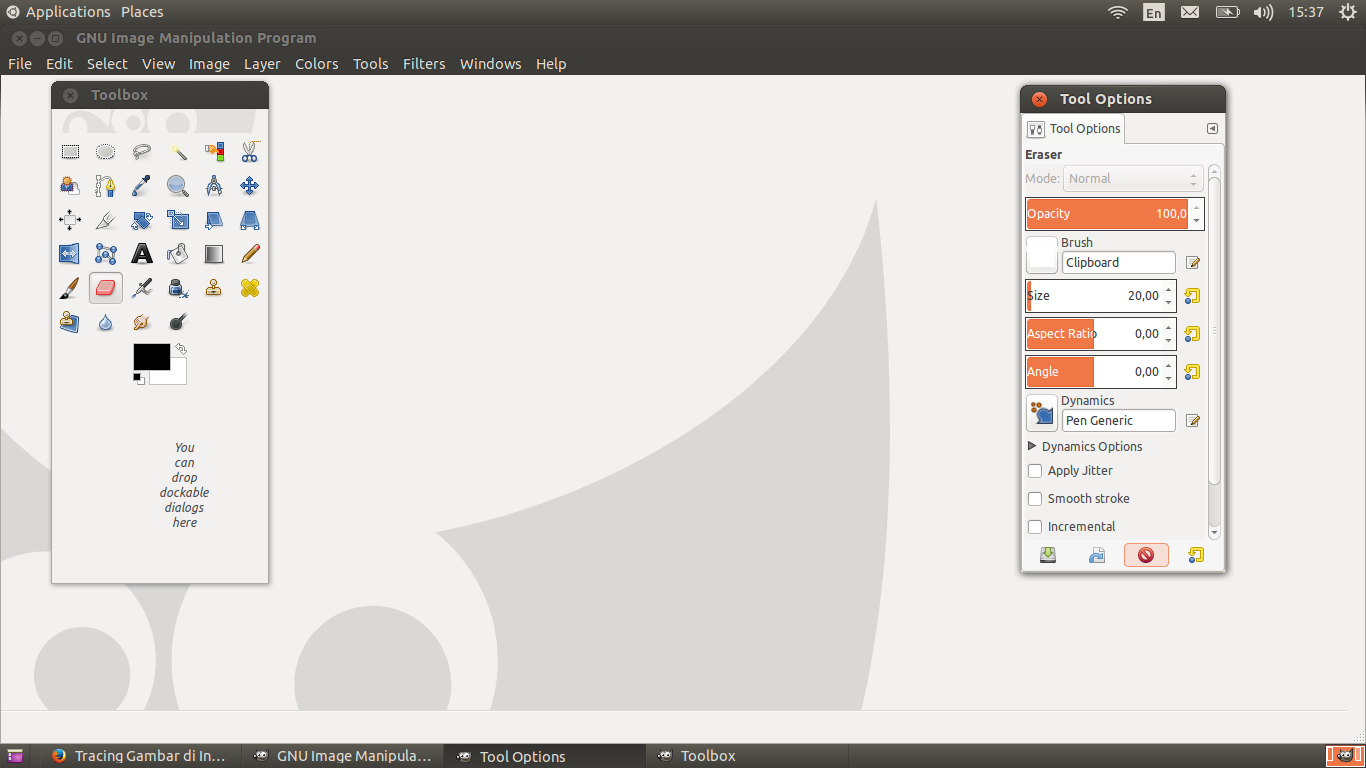Choose the Dodge/Burn tool
1366x768 pixels.
(178, 322)
